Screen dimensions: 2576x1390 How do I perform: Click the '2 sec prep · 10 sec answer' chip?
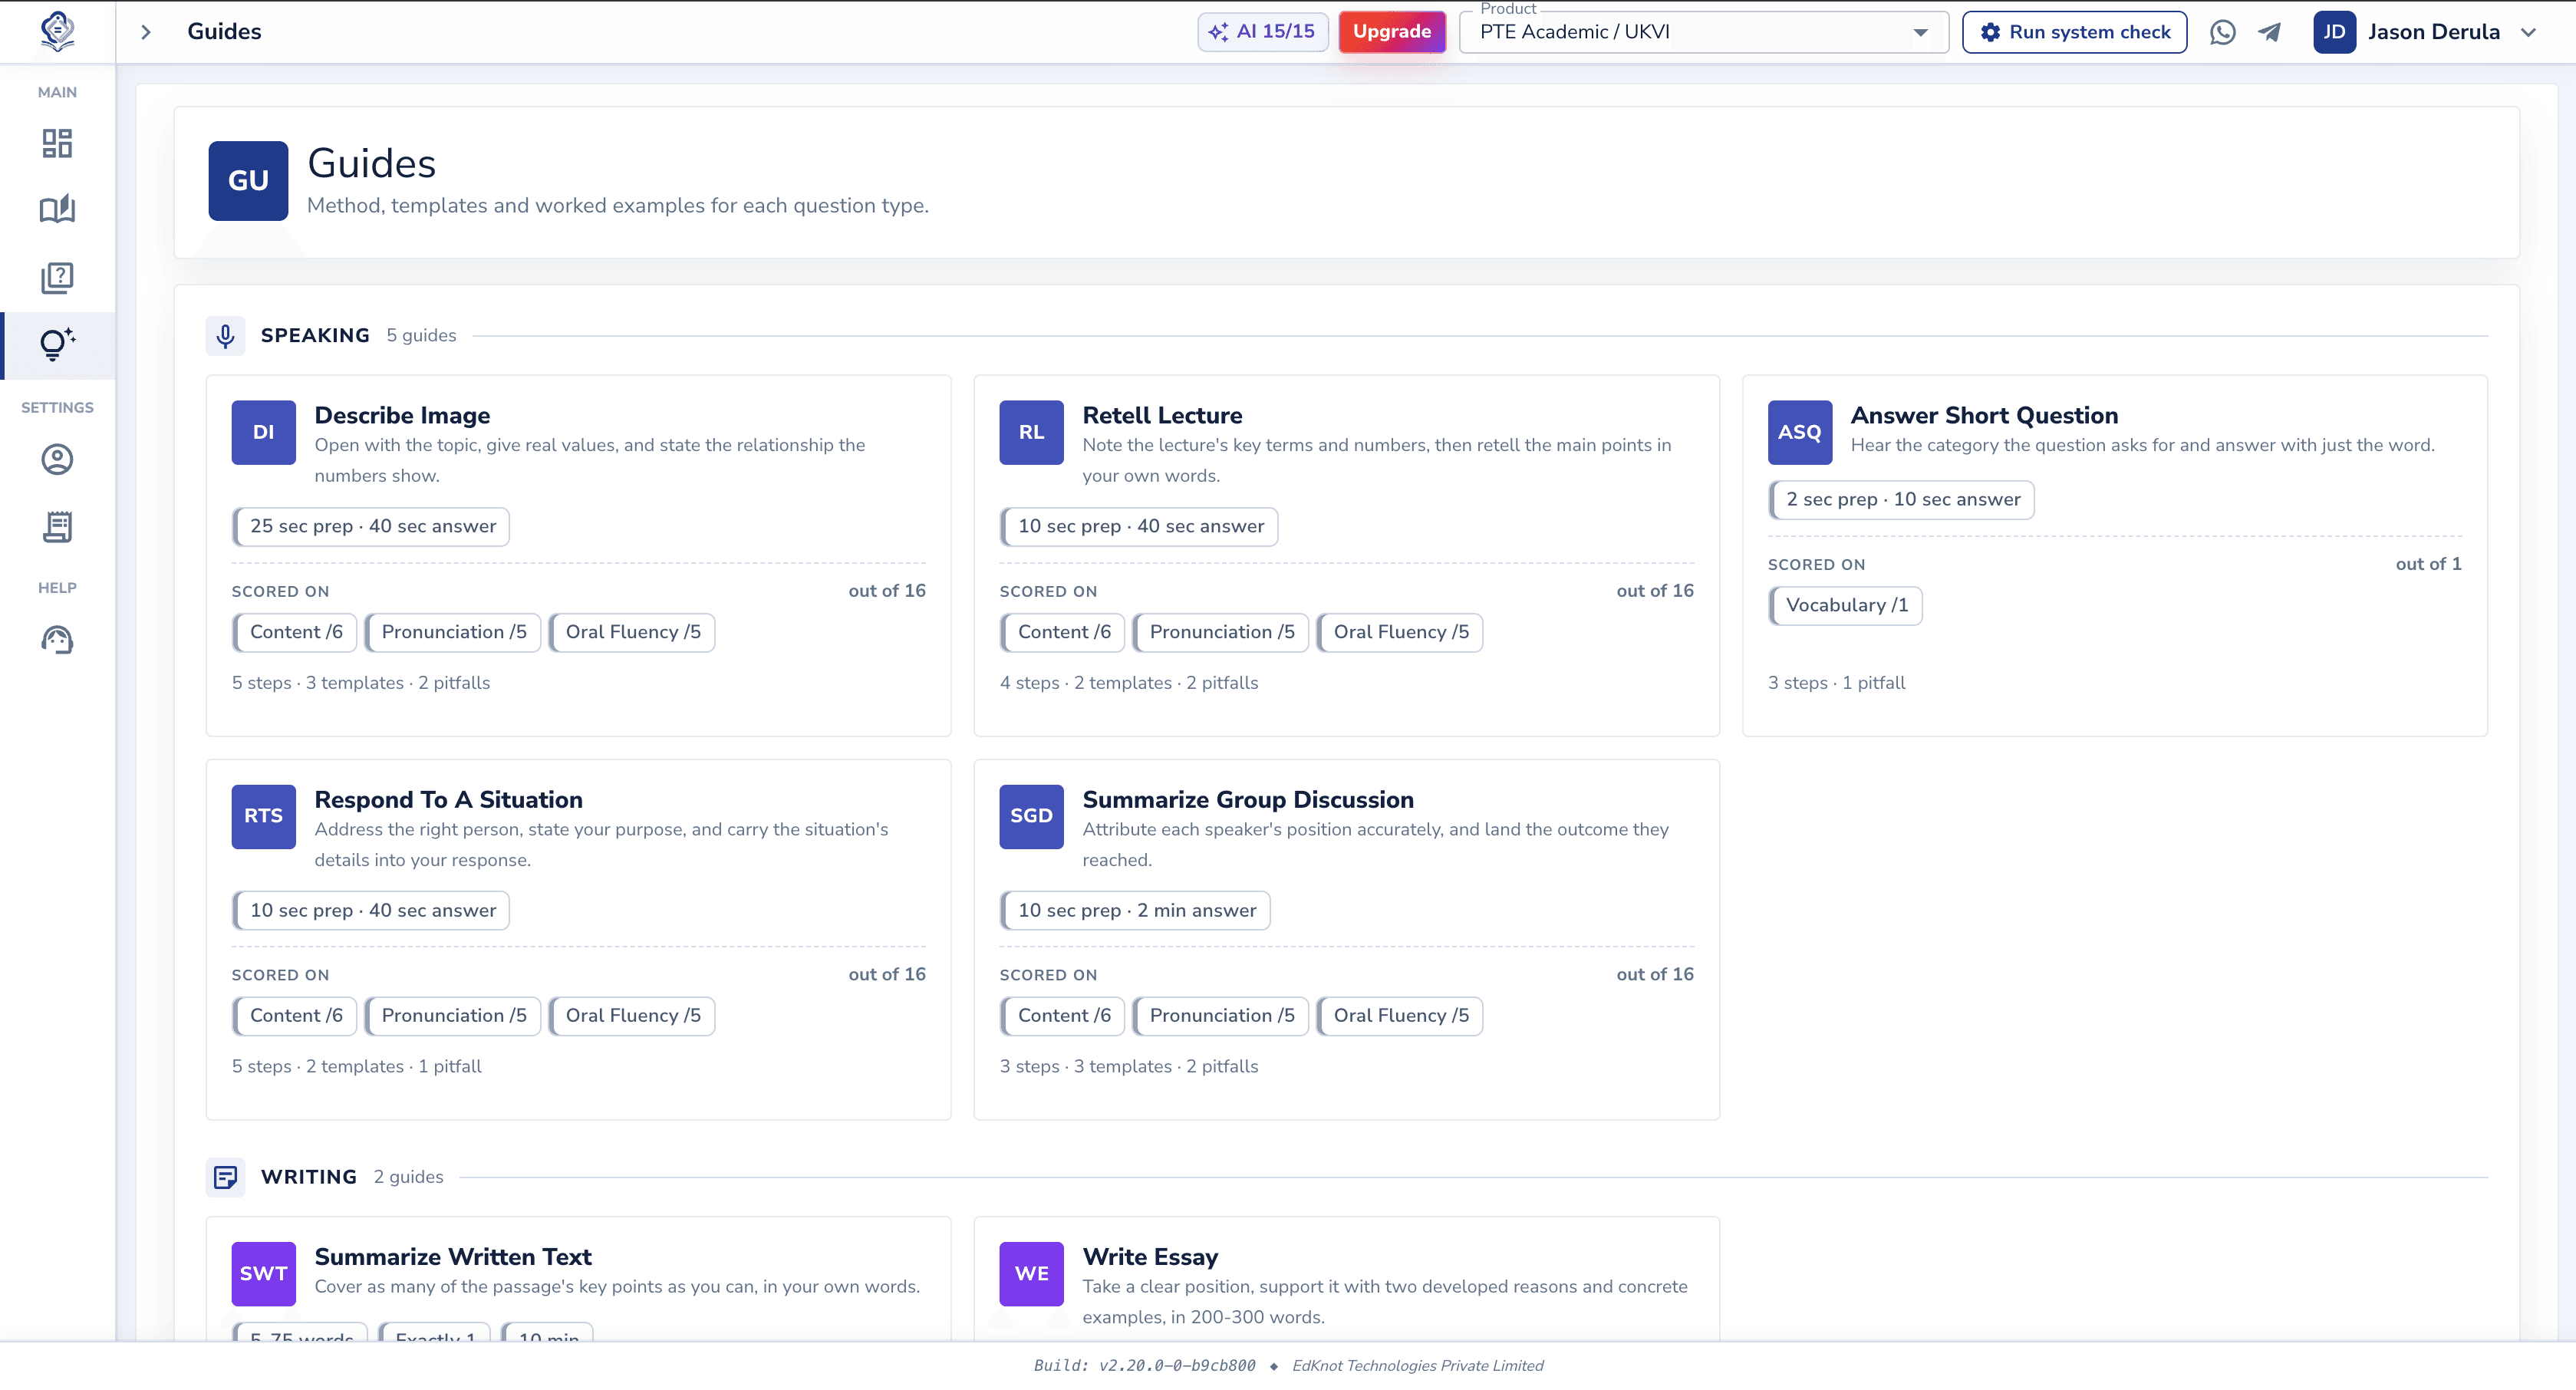click(1901, 499)
